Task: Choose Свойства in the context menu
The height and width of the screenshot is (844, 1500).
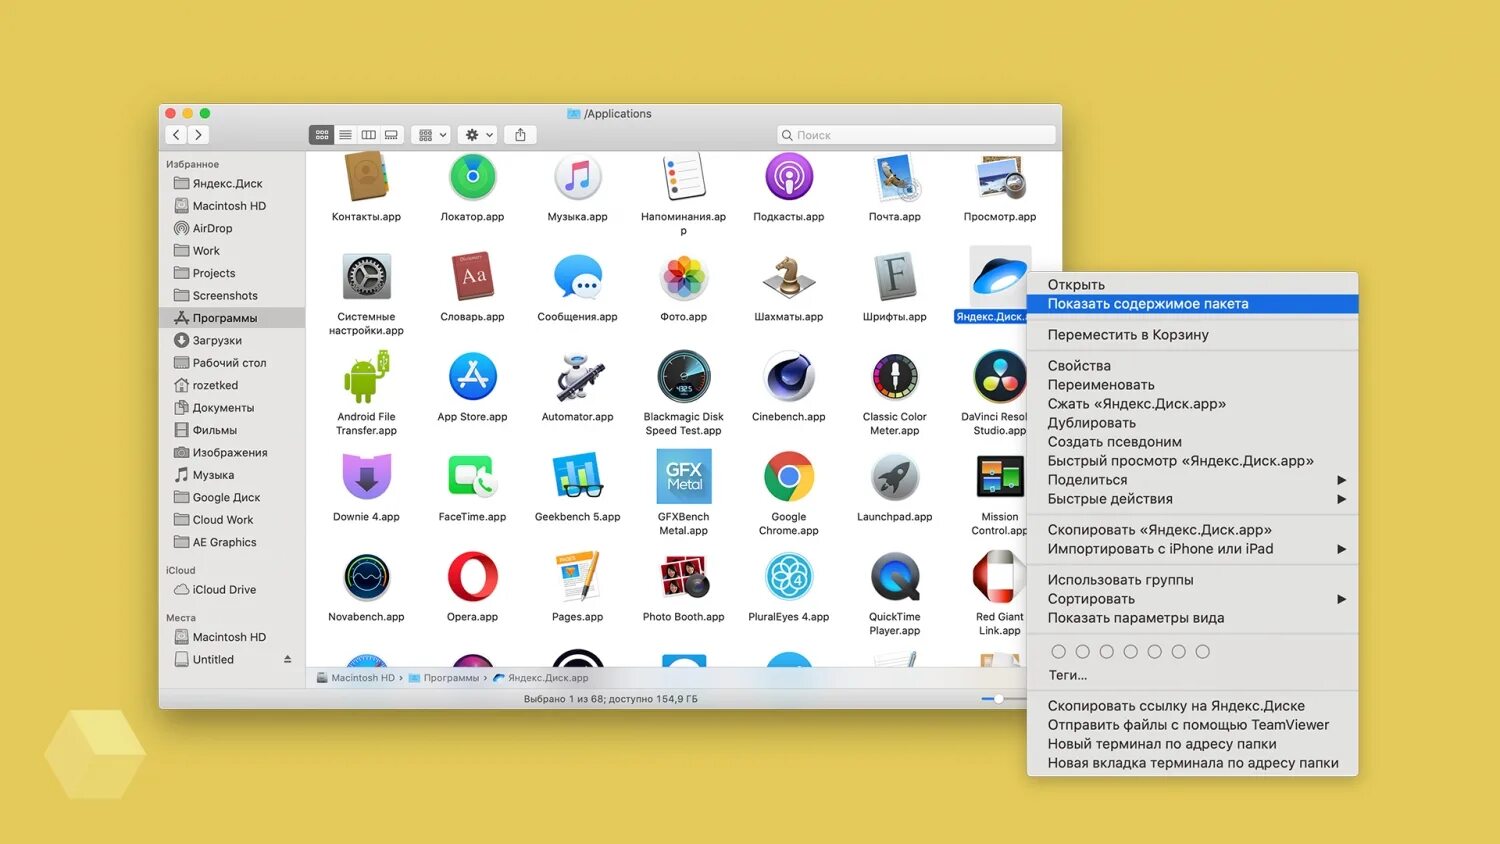Action: coord(1192,366)
